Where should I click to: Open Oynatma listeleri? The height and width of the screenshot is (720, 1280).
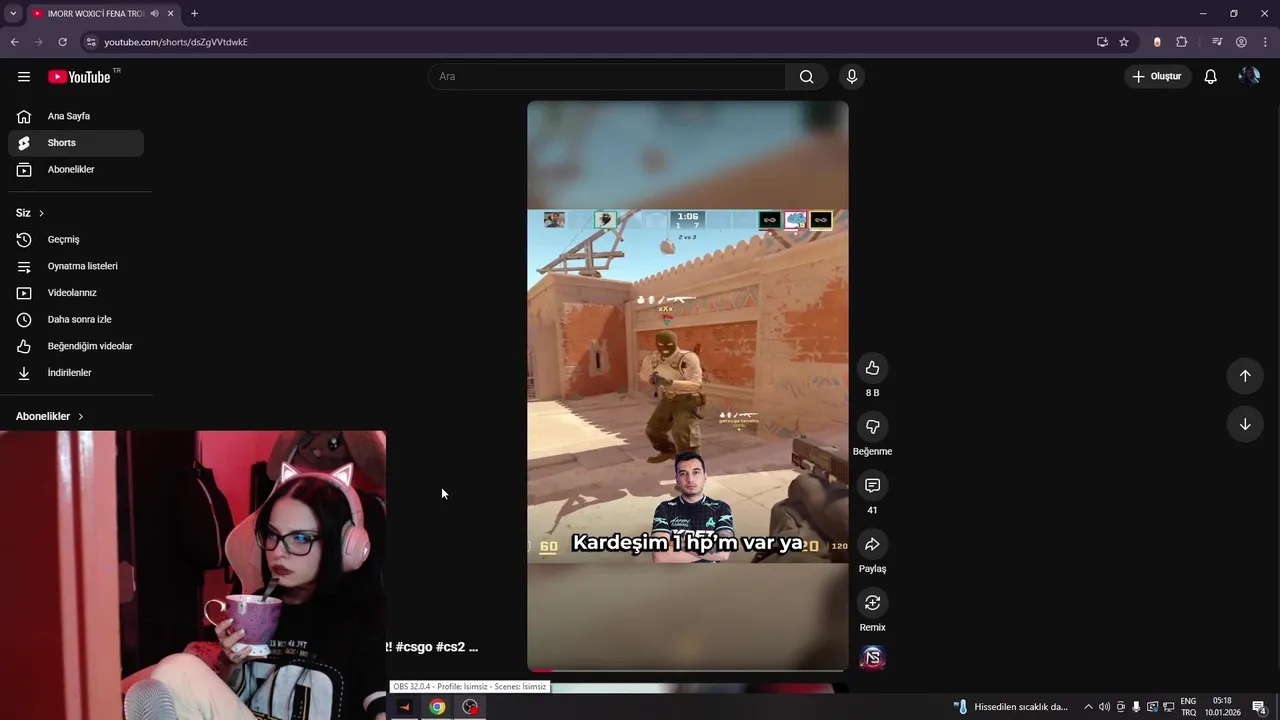76,266
